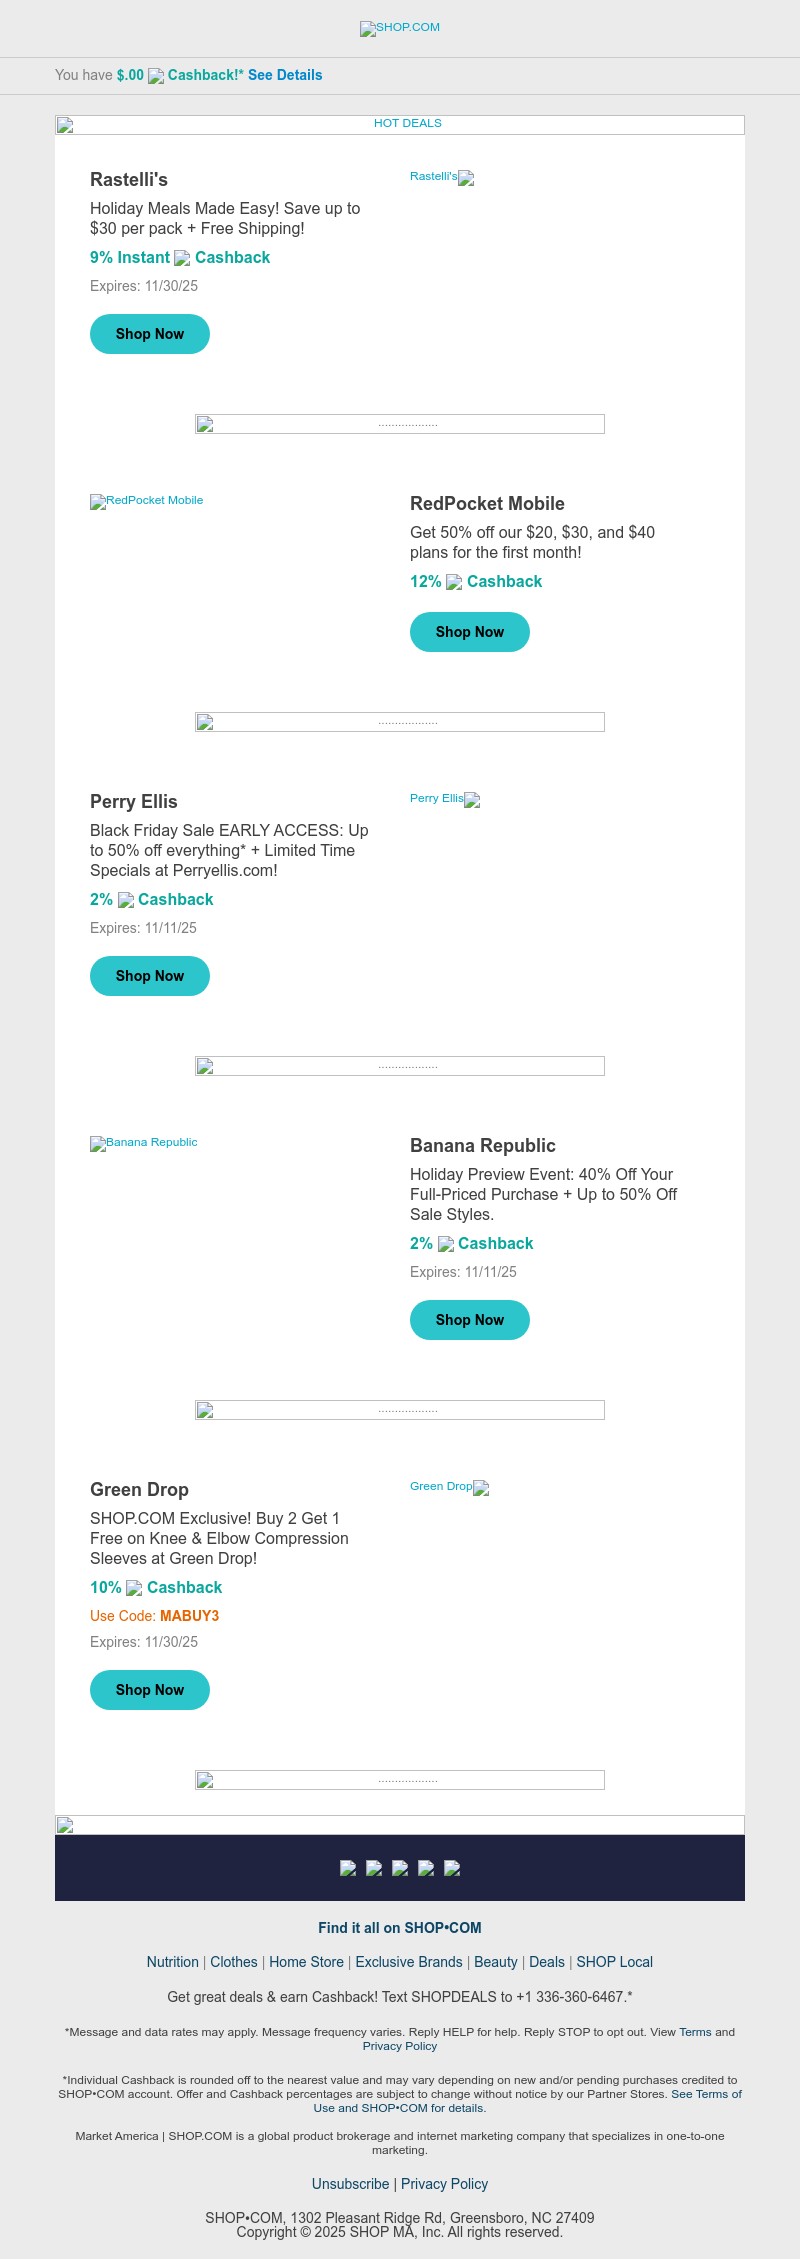Viewport: 800px width, 2259px height.
Task: Click Shop Now for Rastelli's holiday meals
Action: (149, 333)
